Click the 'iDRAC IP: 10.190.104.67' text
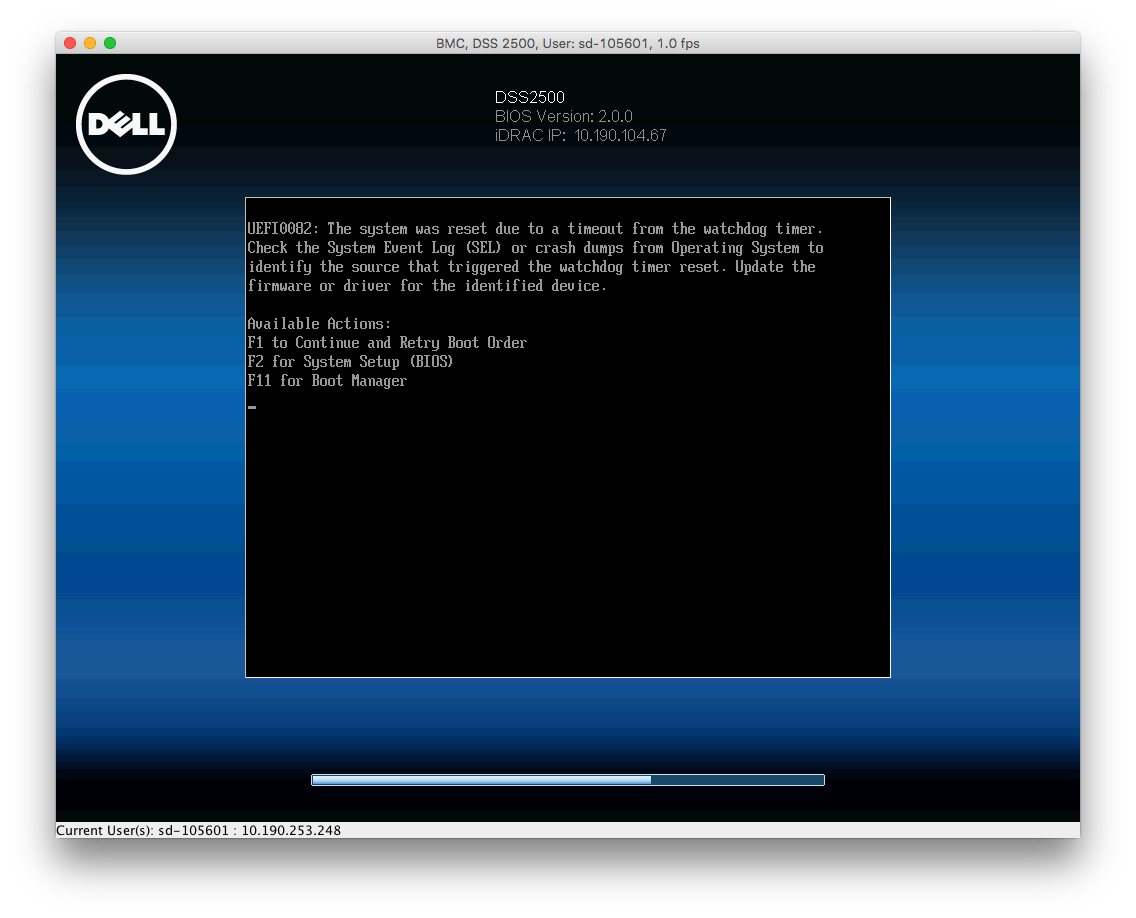 click(x=580, y=135)
